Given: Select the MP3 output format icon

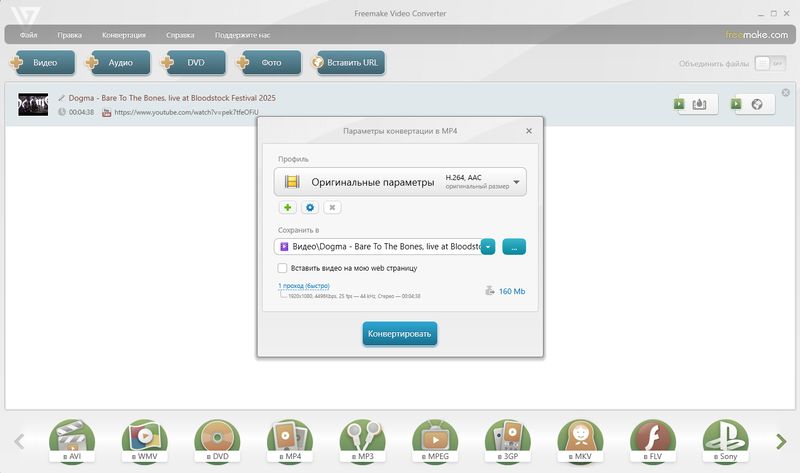Looking at the screenshot, I should point(361,438).
